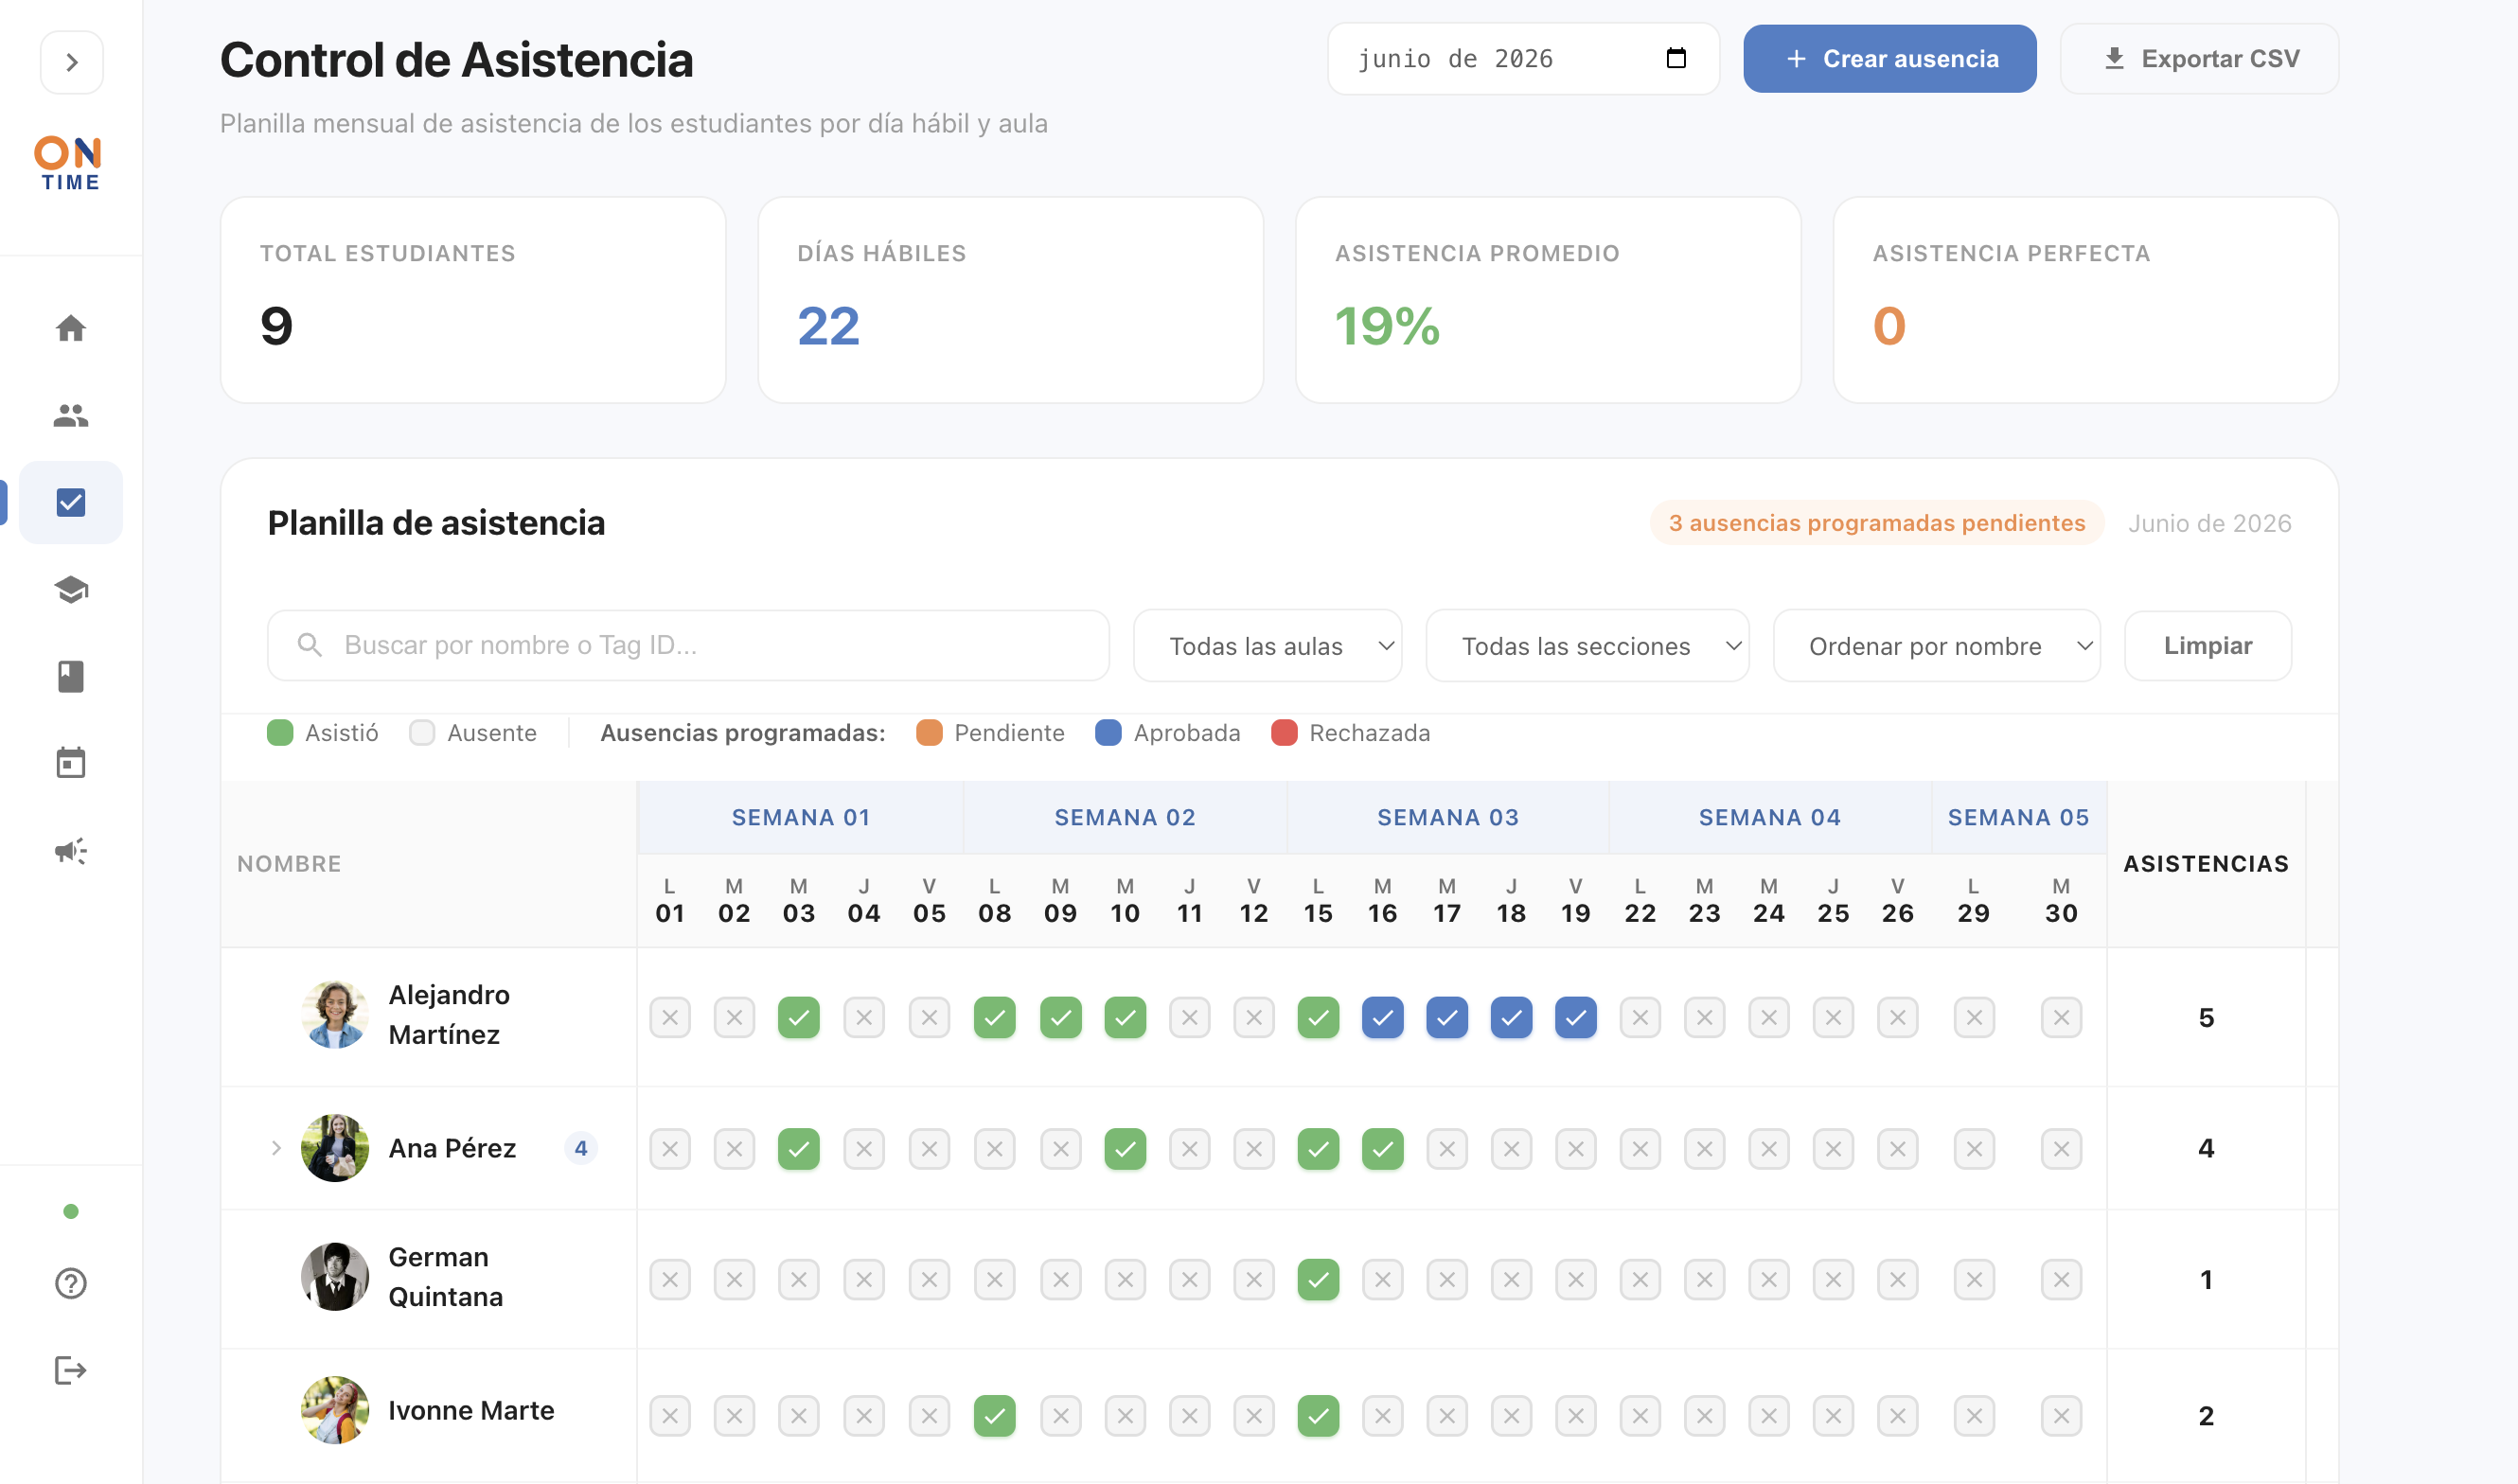Click the SEMANA 01 column header

point(801,818)
